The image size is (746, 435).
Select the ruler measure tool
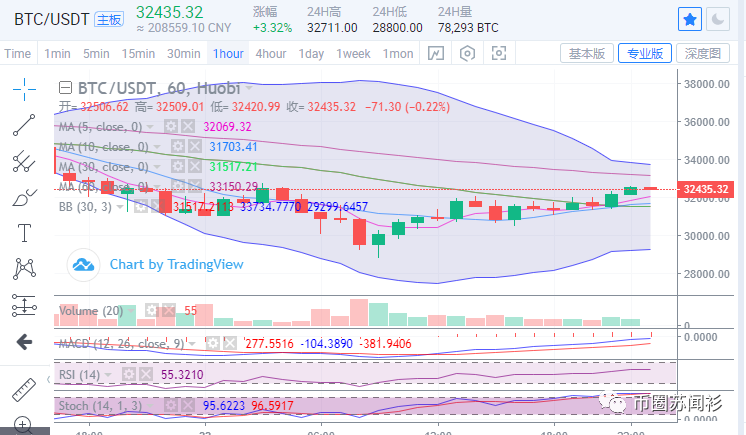click(24, 388)
